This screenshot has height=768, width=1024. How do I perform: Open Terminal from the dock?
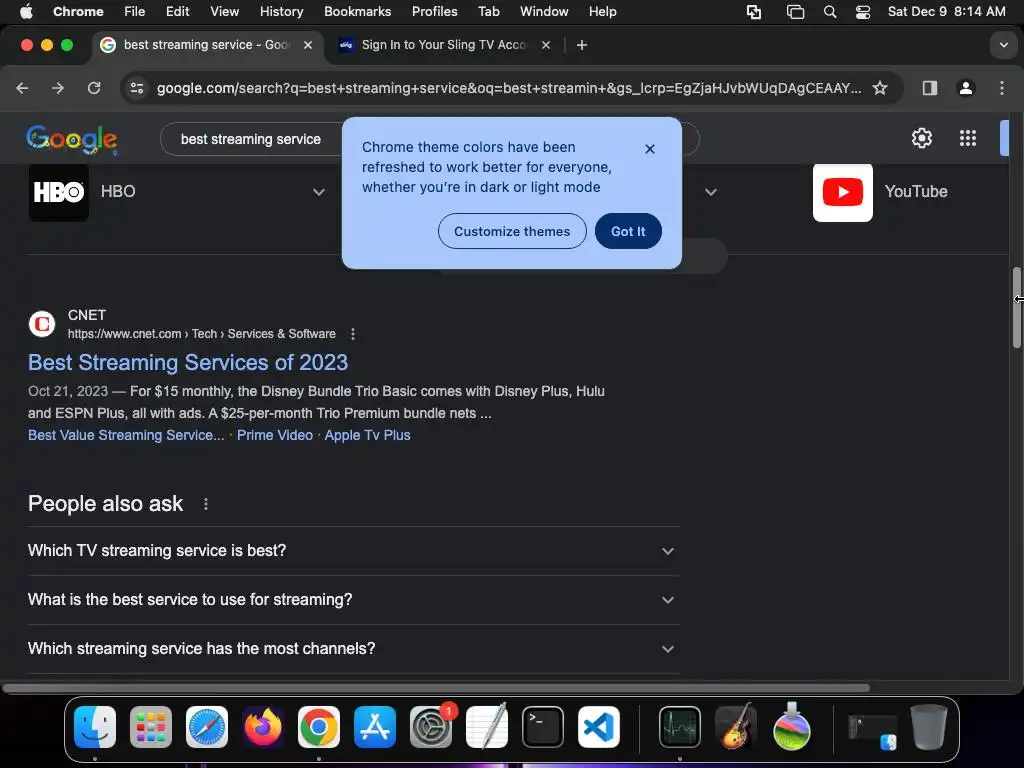point(543,727)
